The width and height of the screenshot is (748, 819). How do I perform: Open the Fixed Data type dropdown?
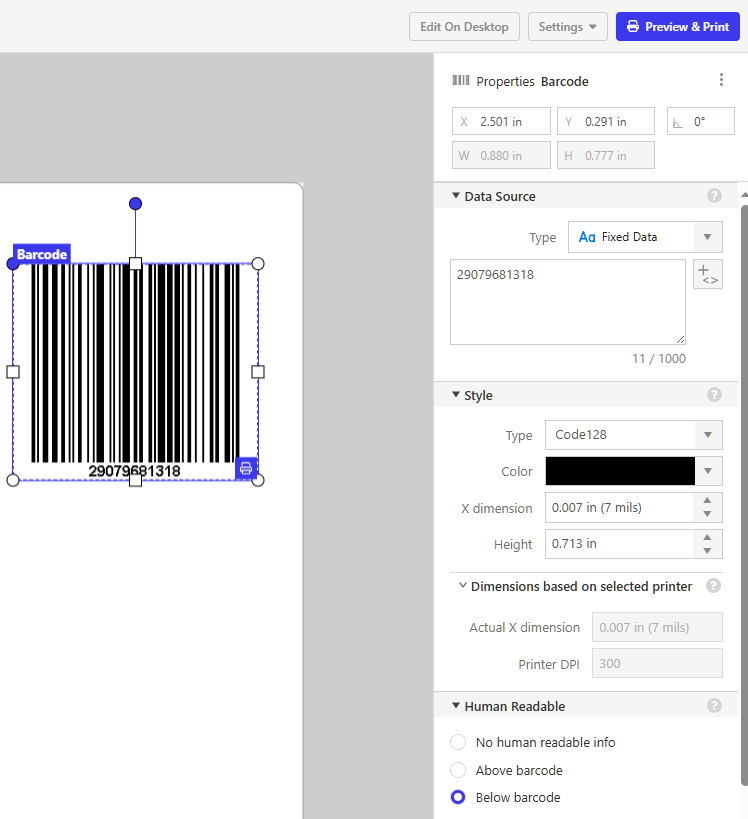[645, 237]
